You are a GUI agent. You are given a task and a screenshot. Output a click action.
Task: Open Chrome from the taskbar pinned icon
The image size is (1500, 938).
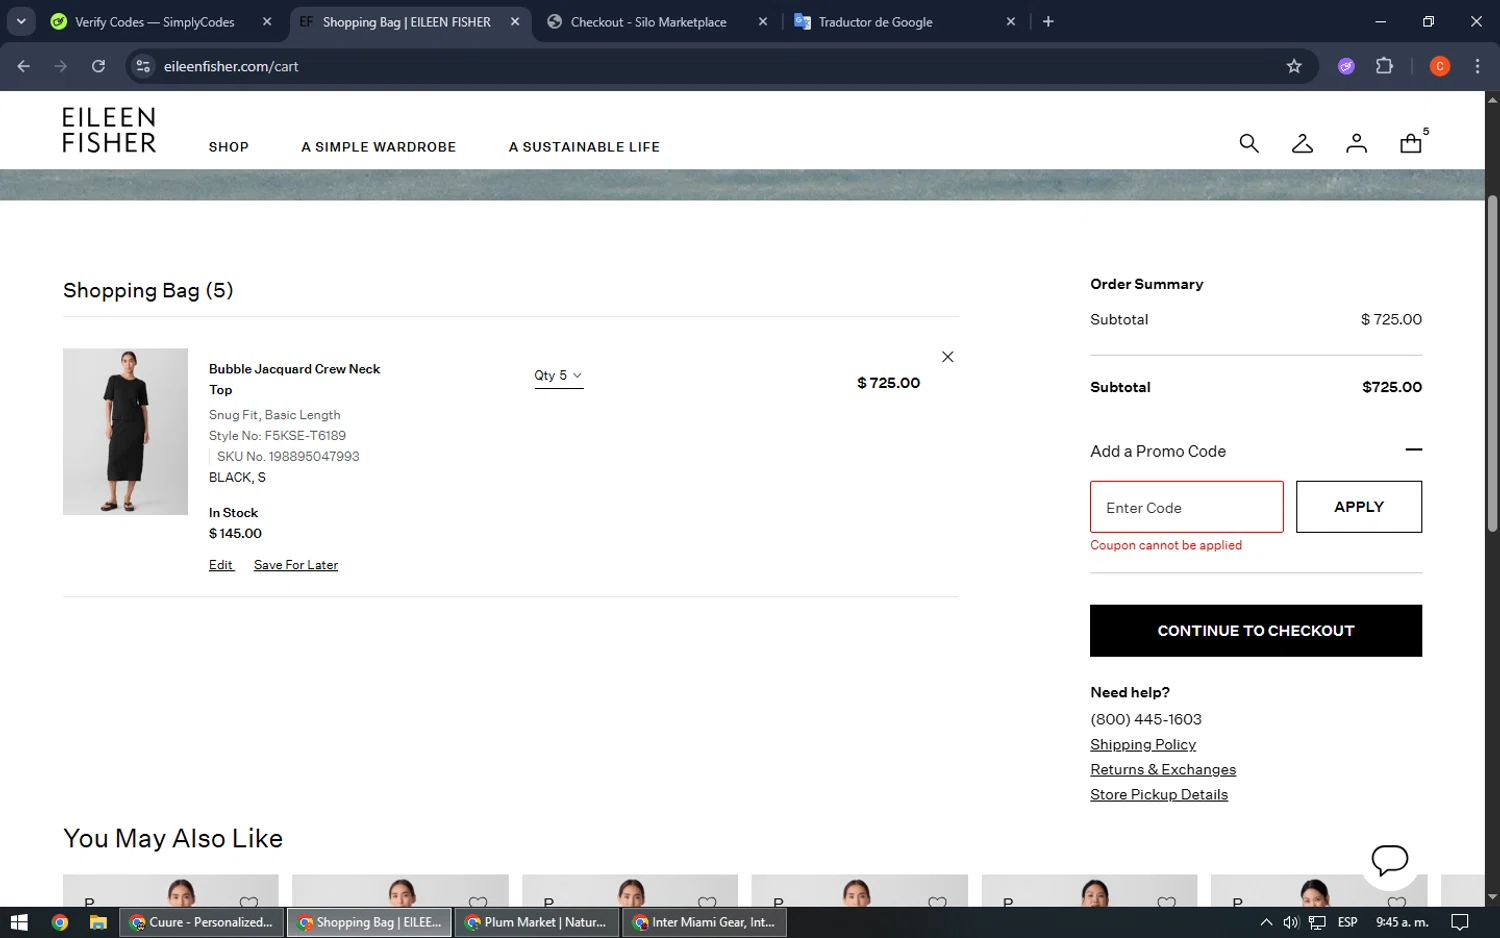[x=60, y=922]
